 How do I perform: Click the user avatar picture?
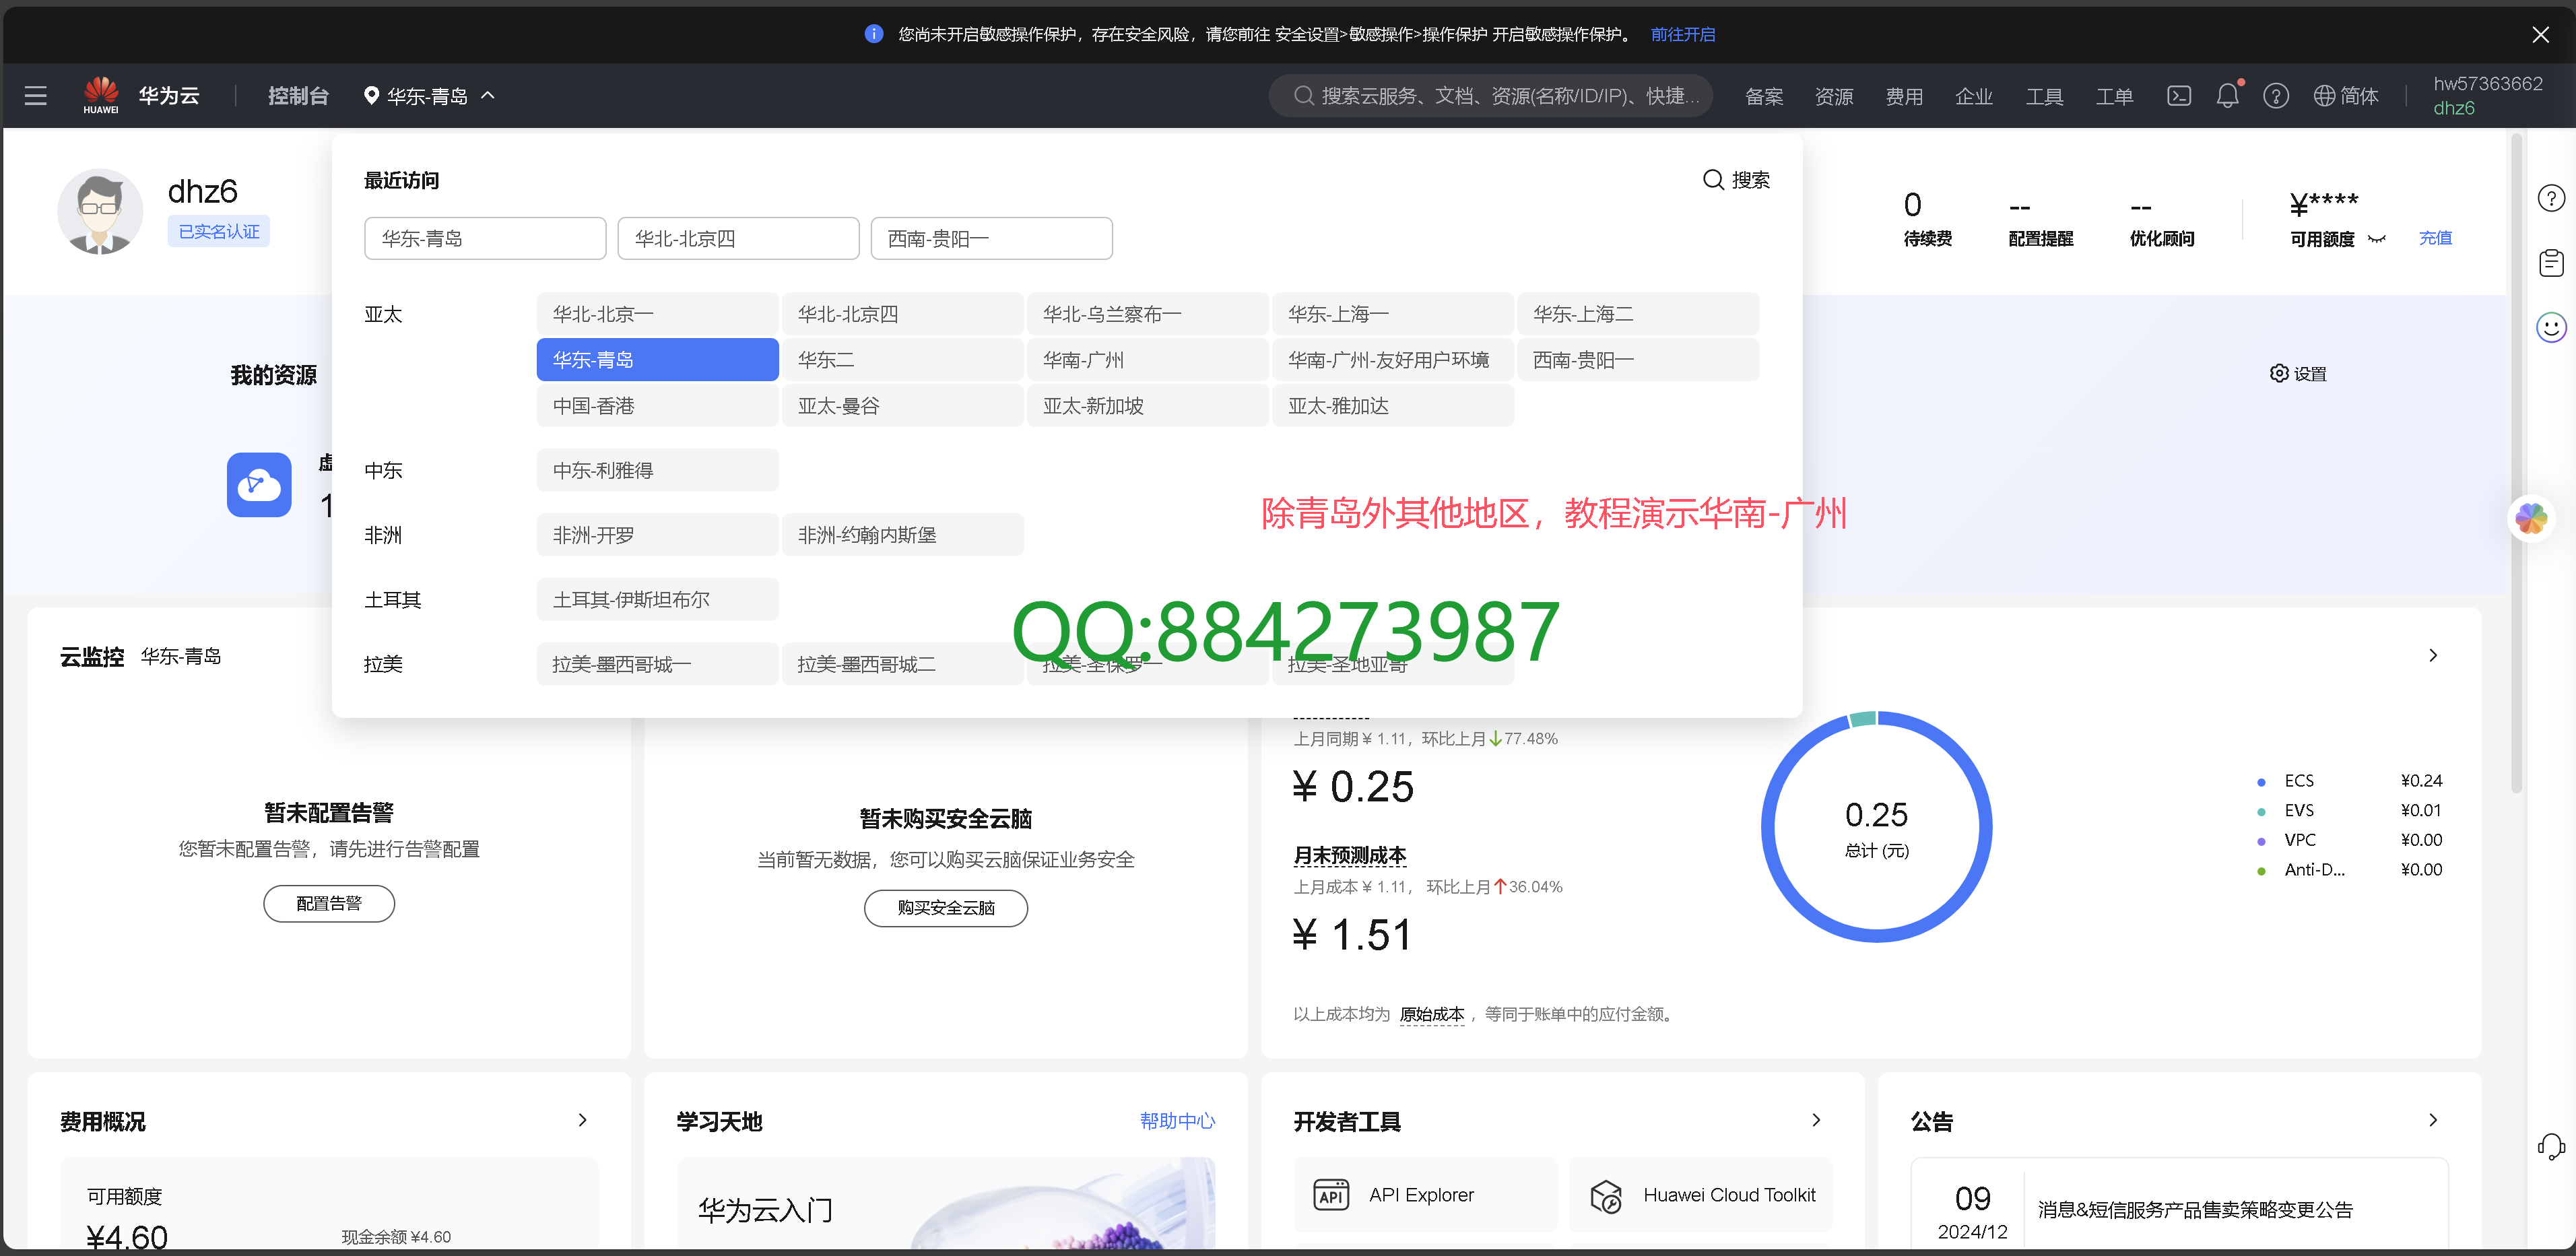(100, 212)
